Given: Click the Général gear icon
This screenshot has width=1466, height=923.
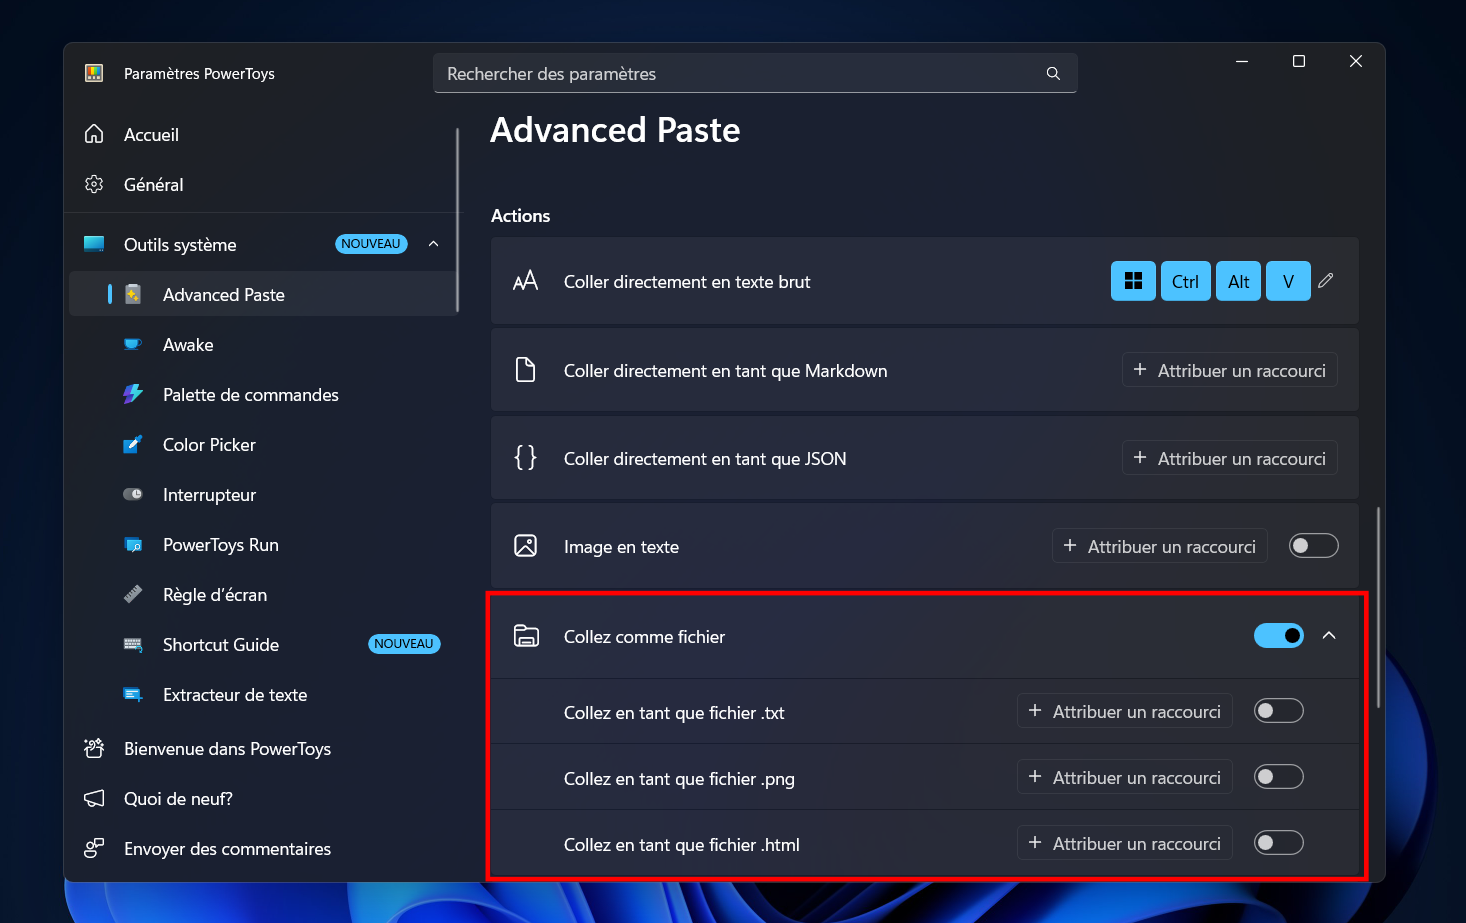Looking at the screenshot, I should 94,184.
